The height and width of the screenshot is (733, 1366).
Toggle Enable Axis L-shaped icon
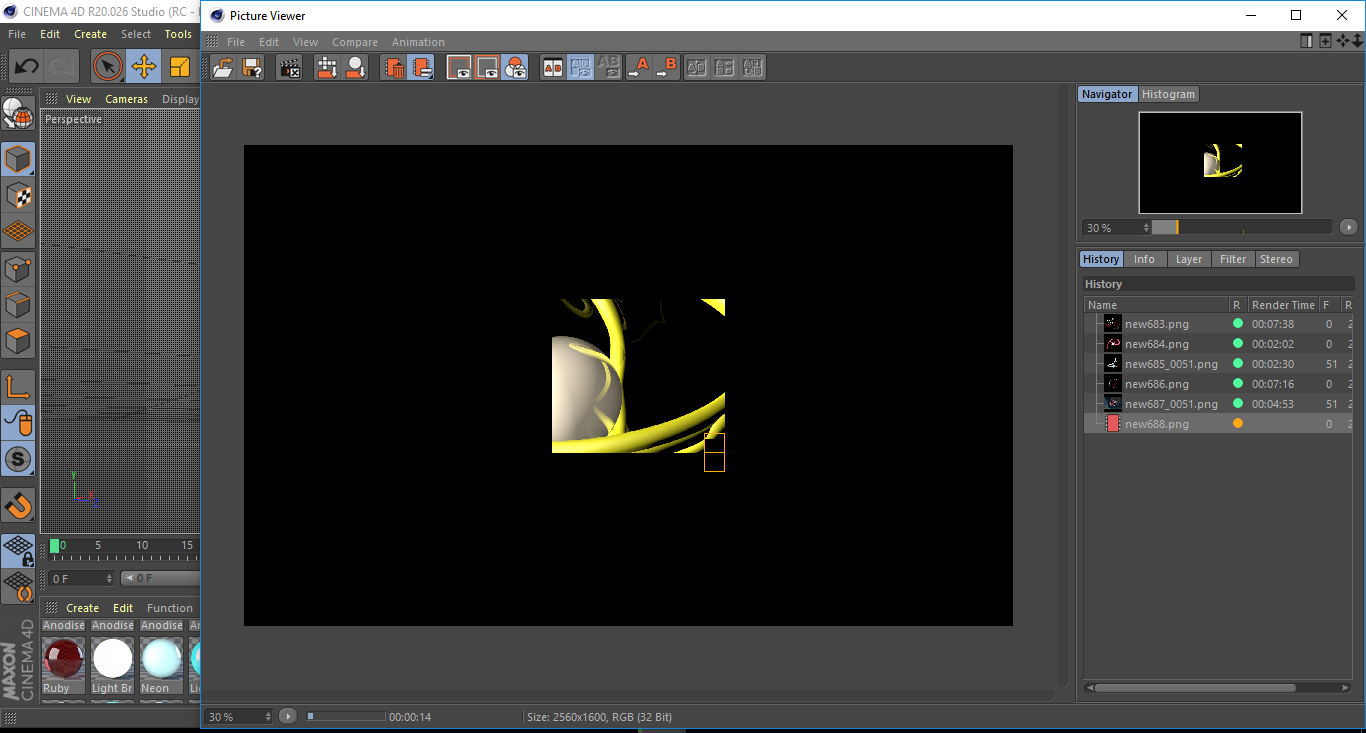[x=18, y=386]
